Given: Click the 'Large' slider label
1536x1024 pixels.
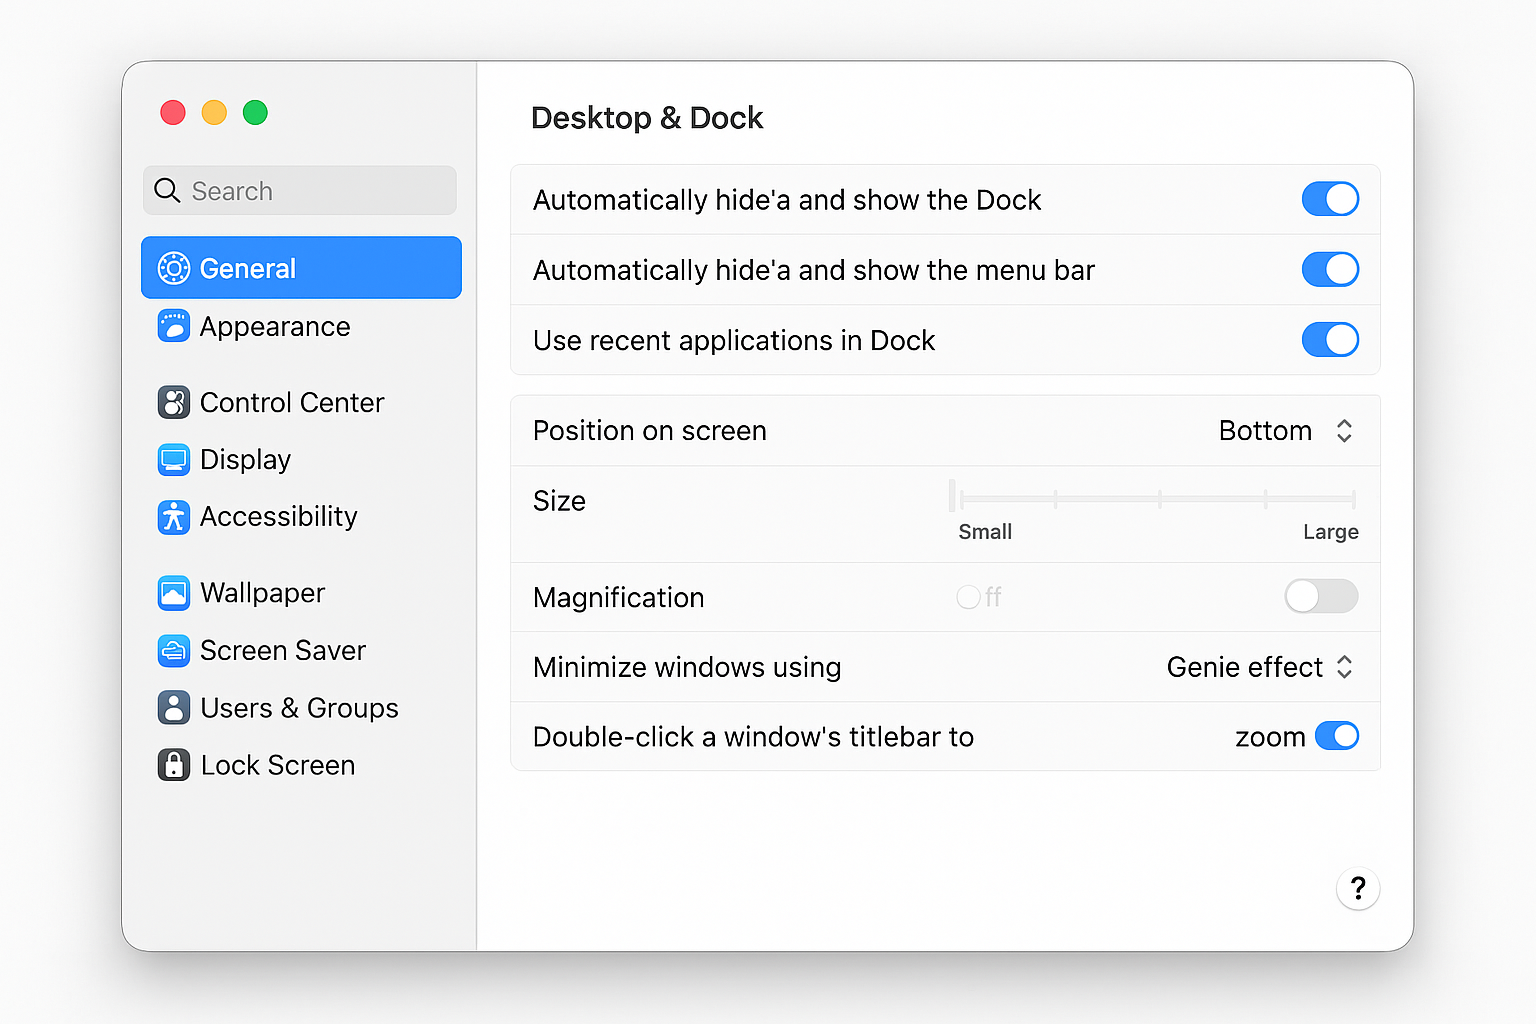Looking at the screenshot, I should [x=1330, y=532].
